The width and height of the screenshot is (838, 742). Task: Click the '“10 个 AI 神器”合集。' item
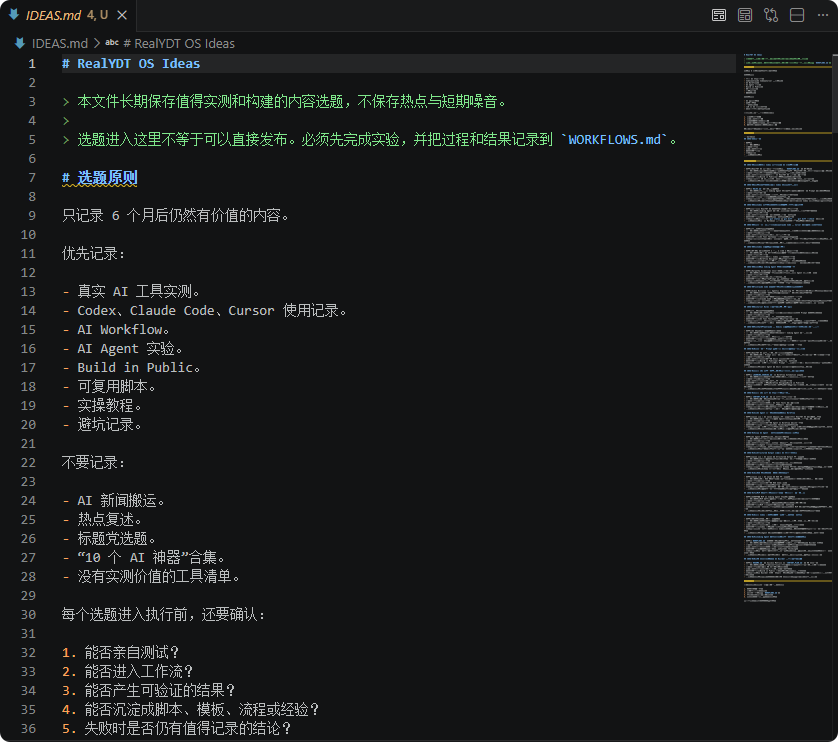[x=151, y=558]
